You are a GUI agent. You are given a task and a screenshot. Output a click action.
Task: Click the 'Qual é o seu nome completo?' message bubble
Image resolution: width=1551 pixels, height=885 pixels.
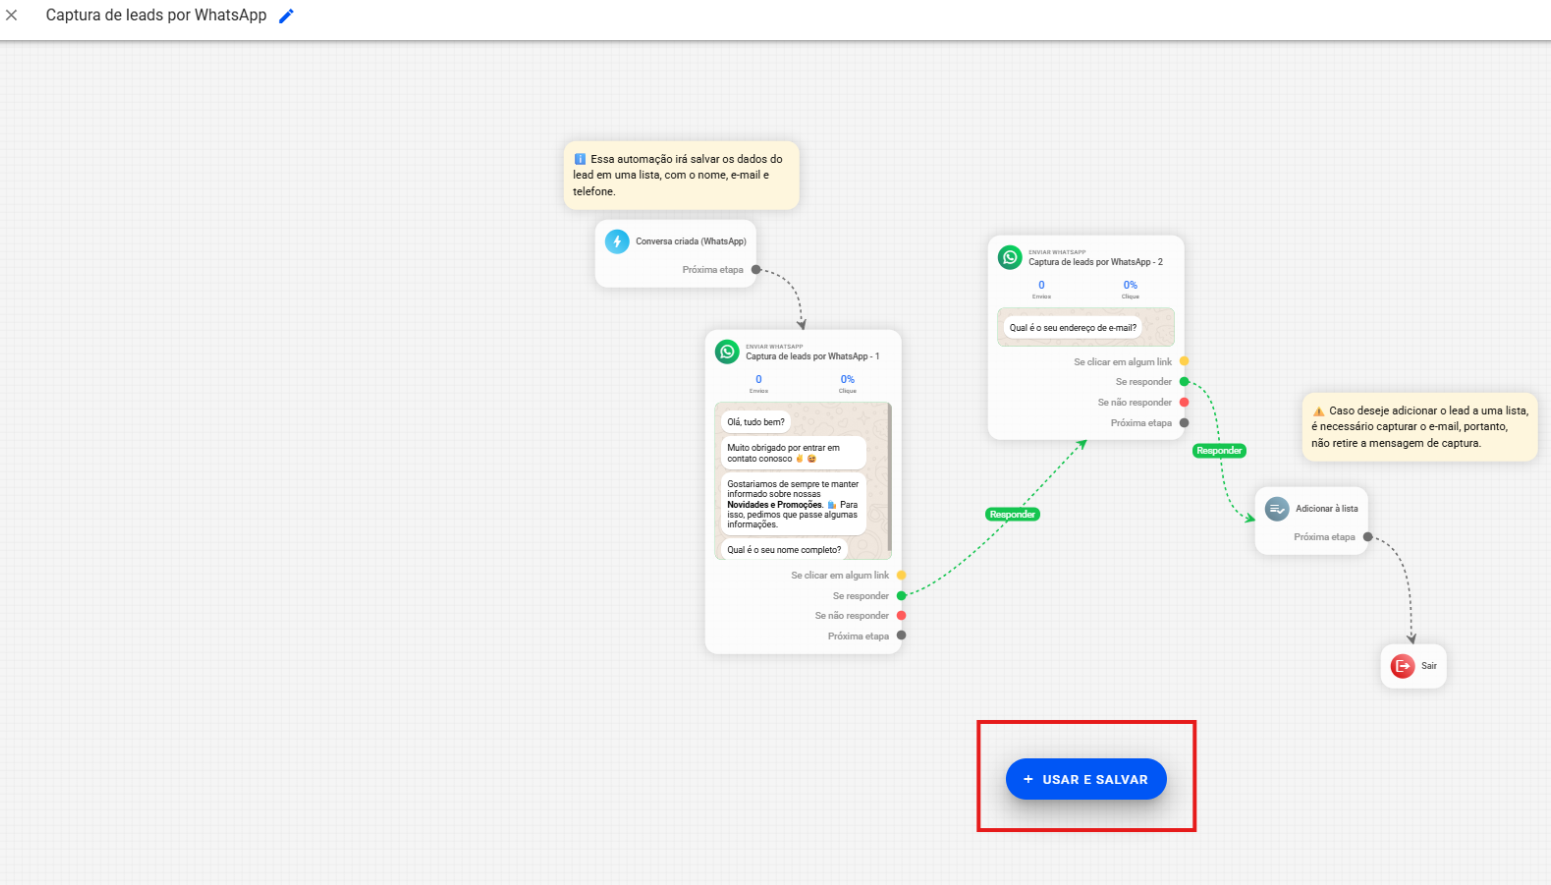click(x=784, y=550)
